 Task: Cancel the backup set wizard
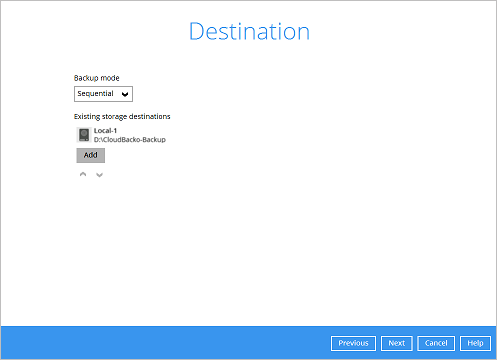(436, 343)
